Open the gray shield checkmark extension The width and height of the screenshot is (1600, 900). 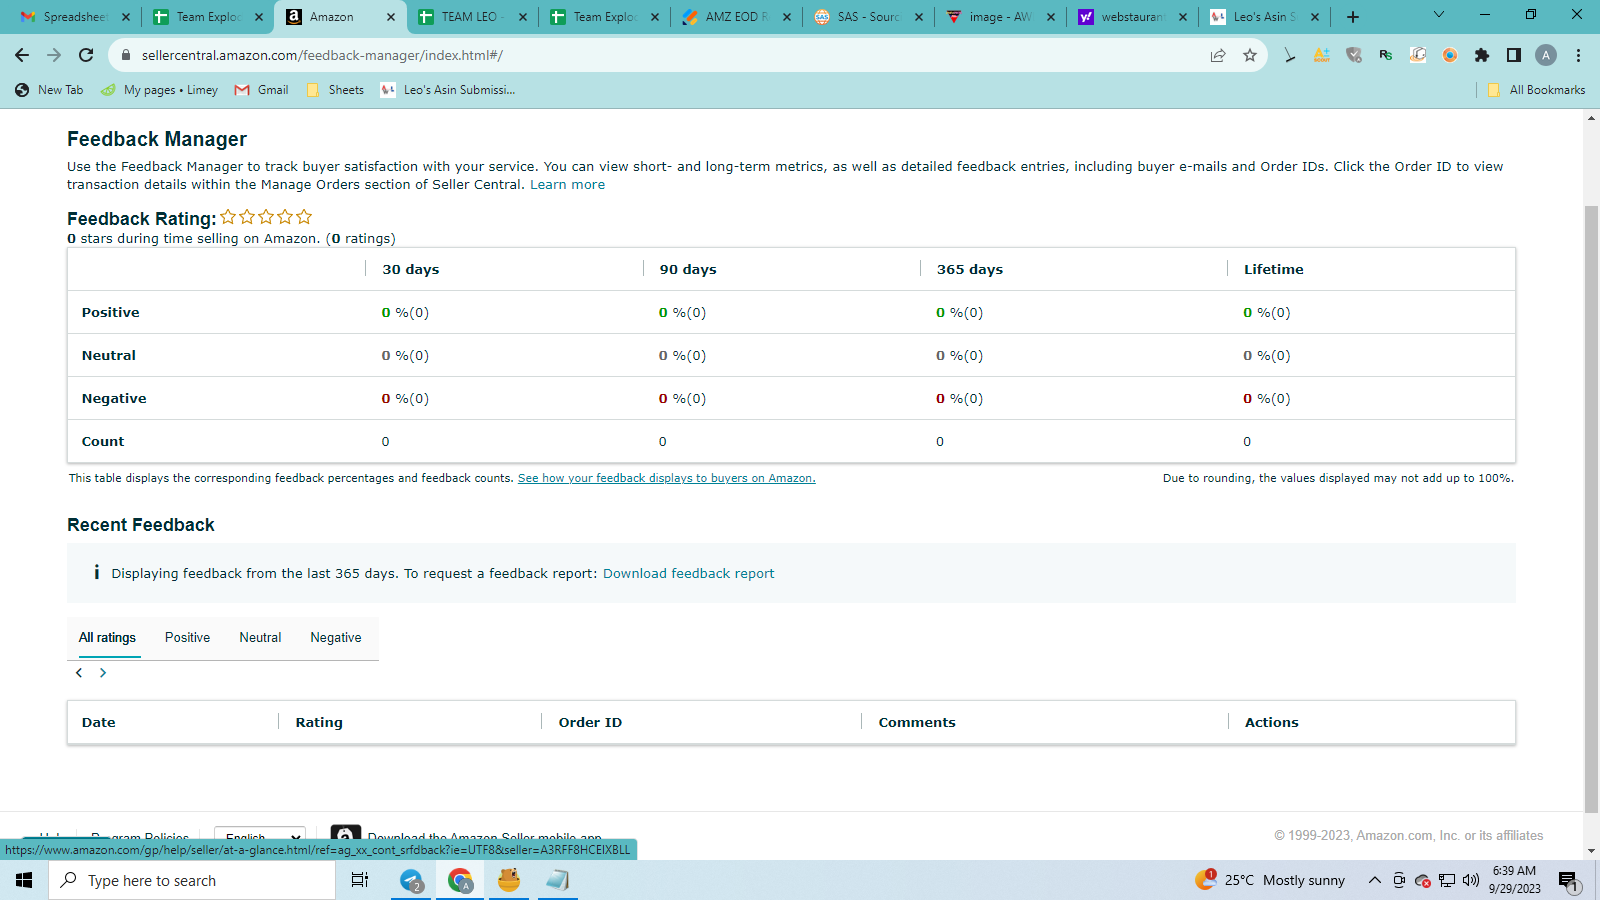[1354, 55]
